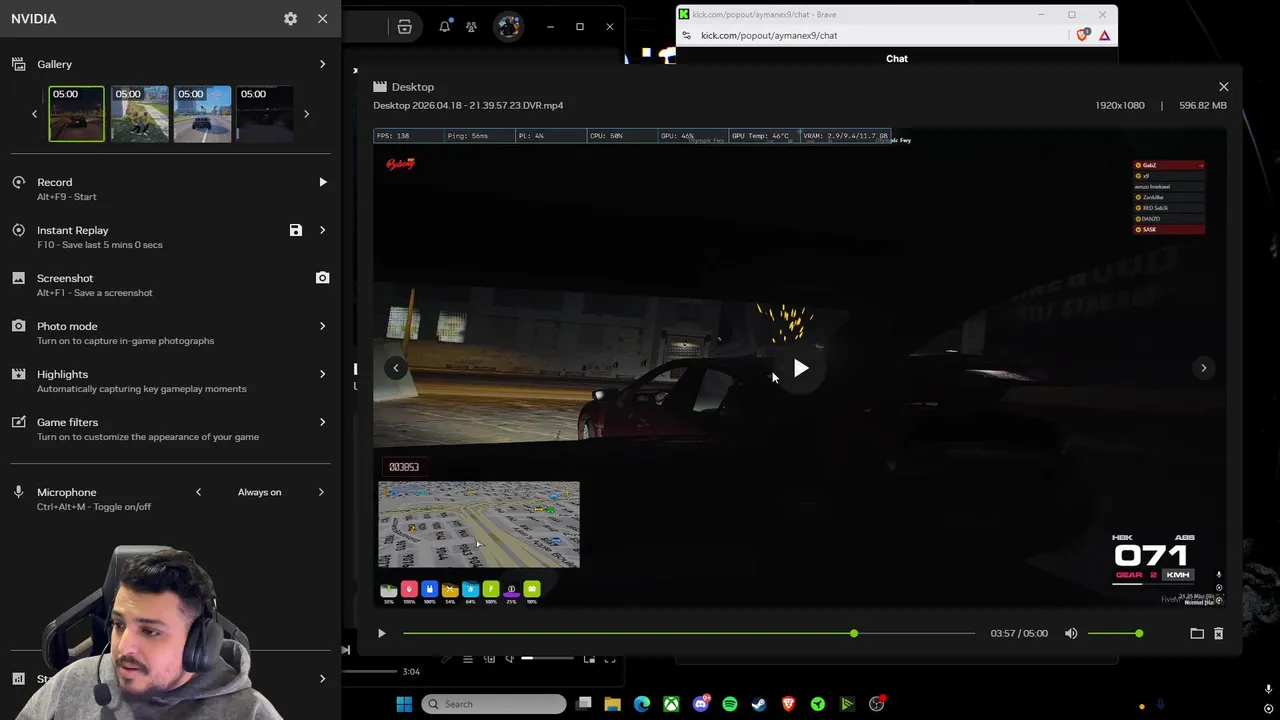Click the Windows Start button
1280x720 pixels.
tap(404, 704)
